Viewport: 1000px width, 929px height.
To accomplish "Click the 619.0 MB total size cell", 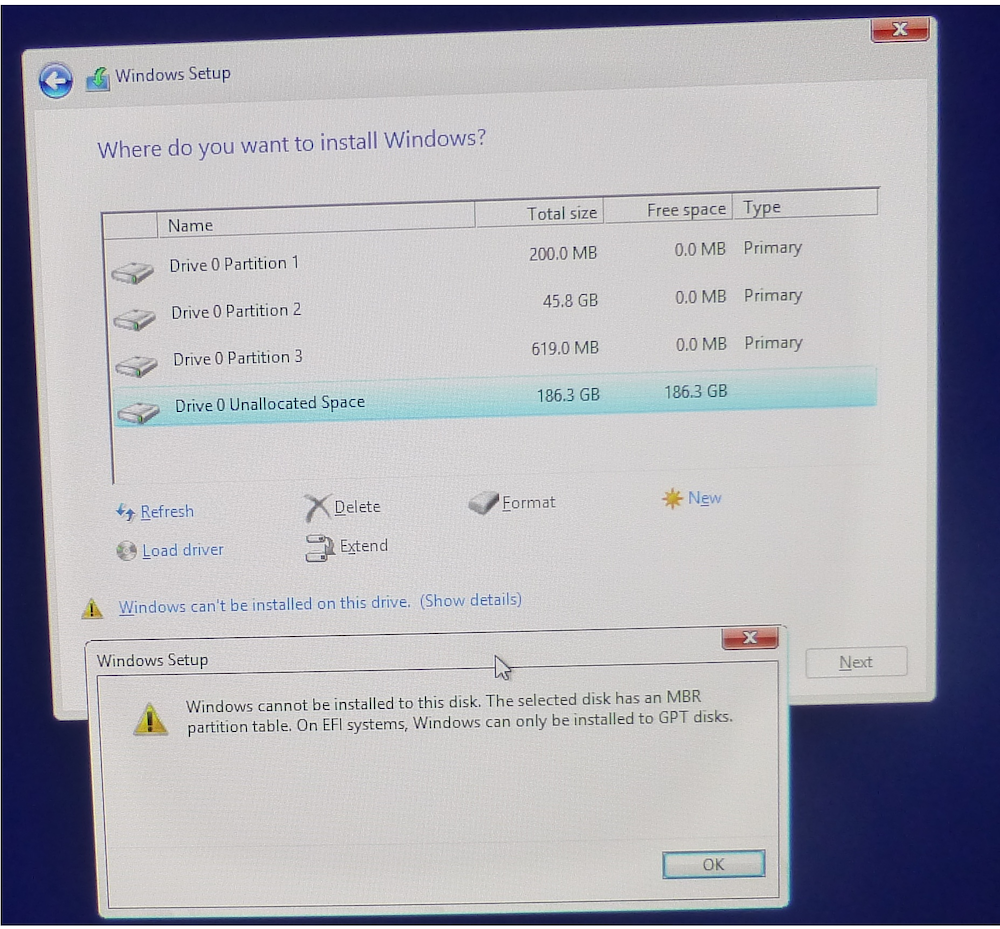I will pos(565,348).
